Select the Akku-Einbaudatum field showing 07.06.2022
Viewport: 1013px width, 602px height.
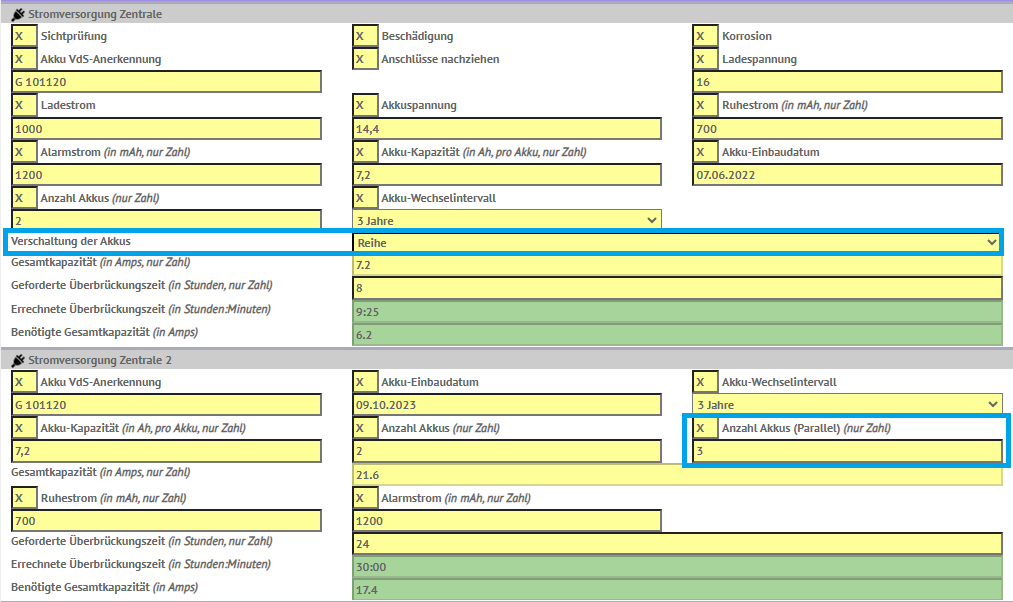tap(848, 174)
